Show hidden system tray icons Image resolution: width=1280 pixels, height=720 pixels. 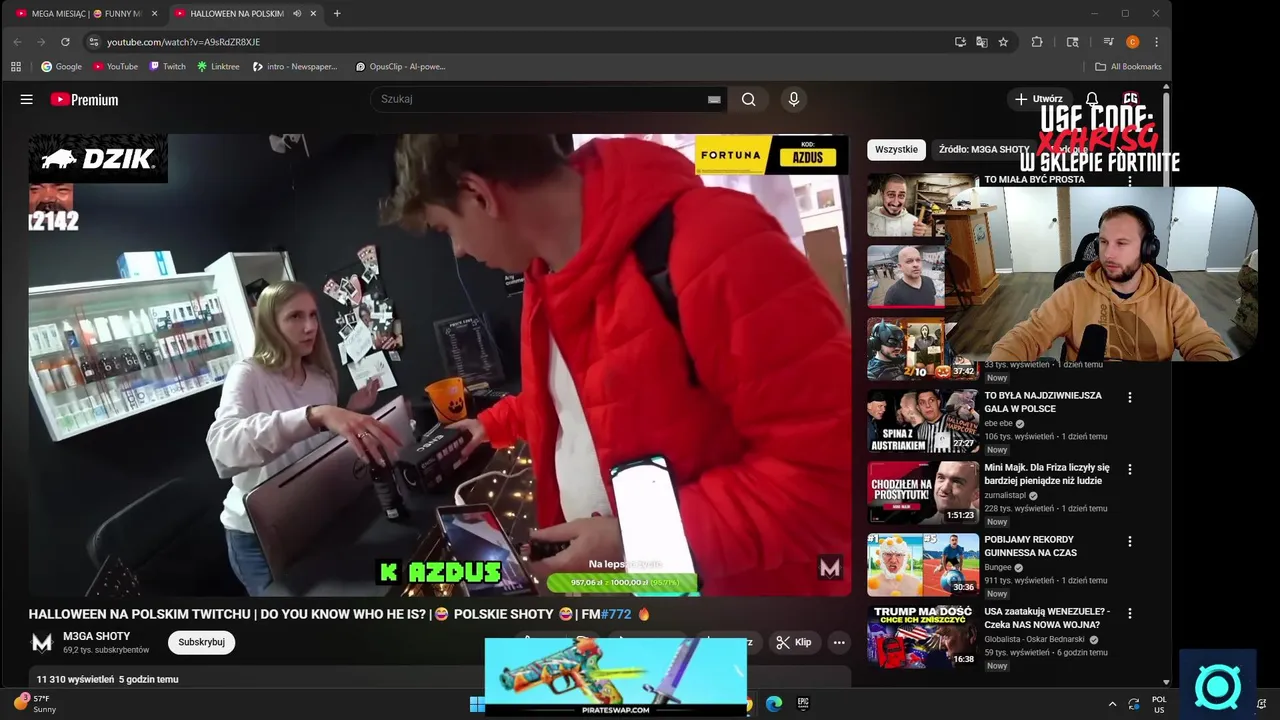tap(1112, 704)
